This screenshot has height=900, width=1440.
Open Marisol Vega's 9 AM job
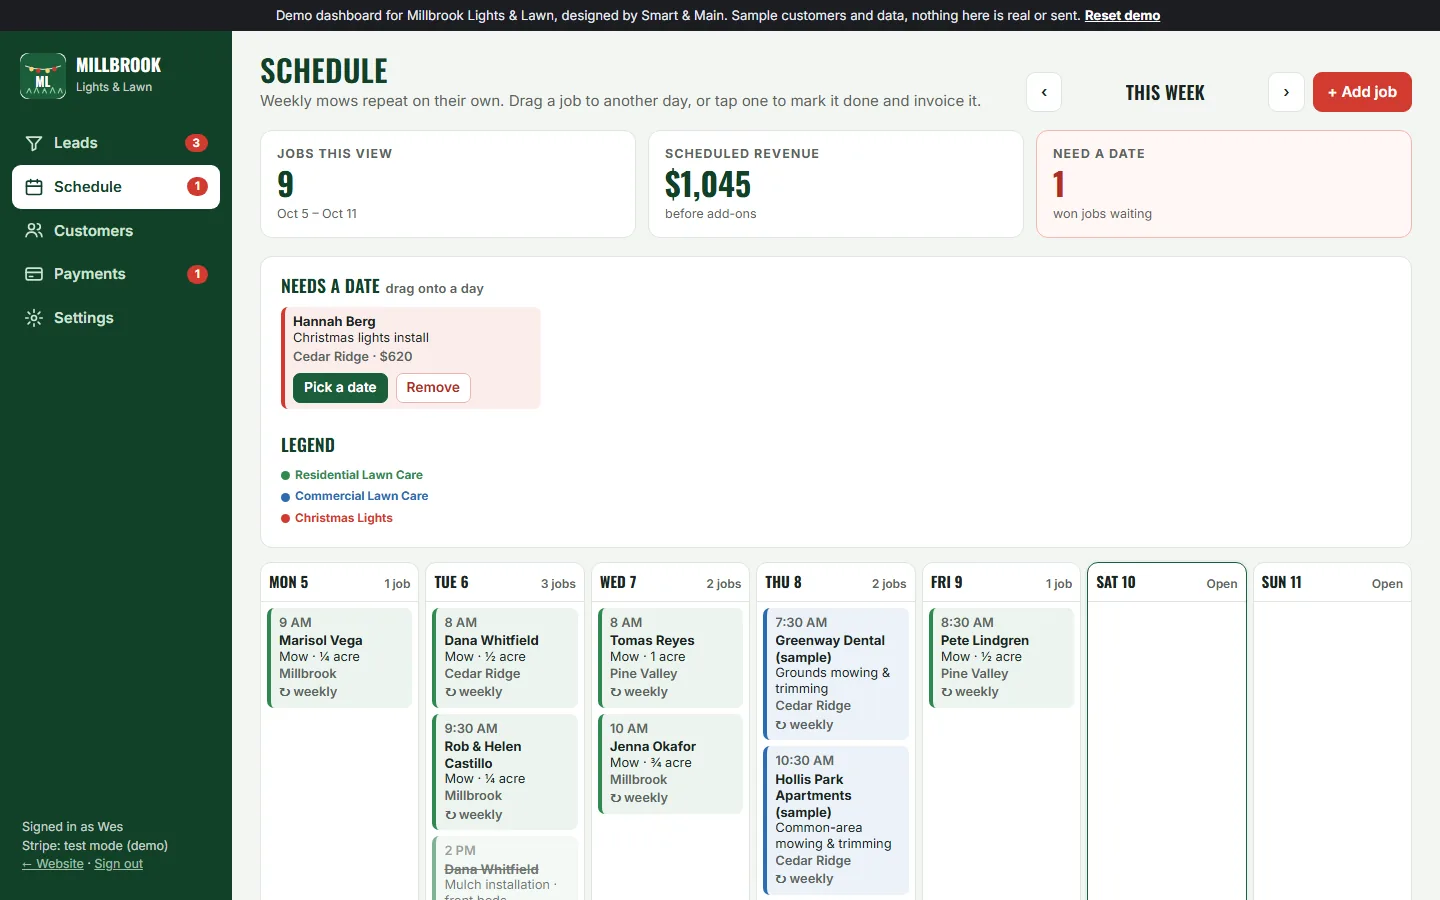[340, 657]
